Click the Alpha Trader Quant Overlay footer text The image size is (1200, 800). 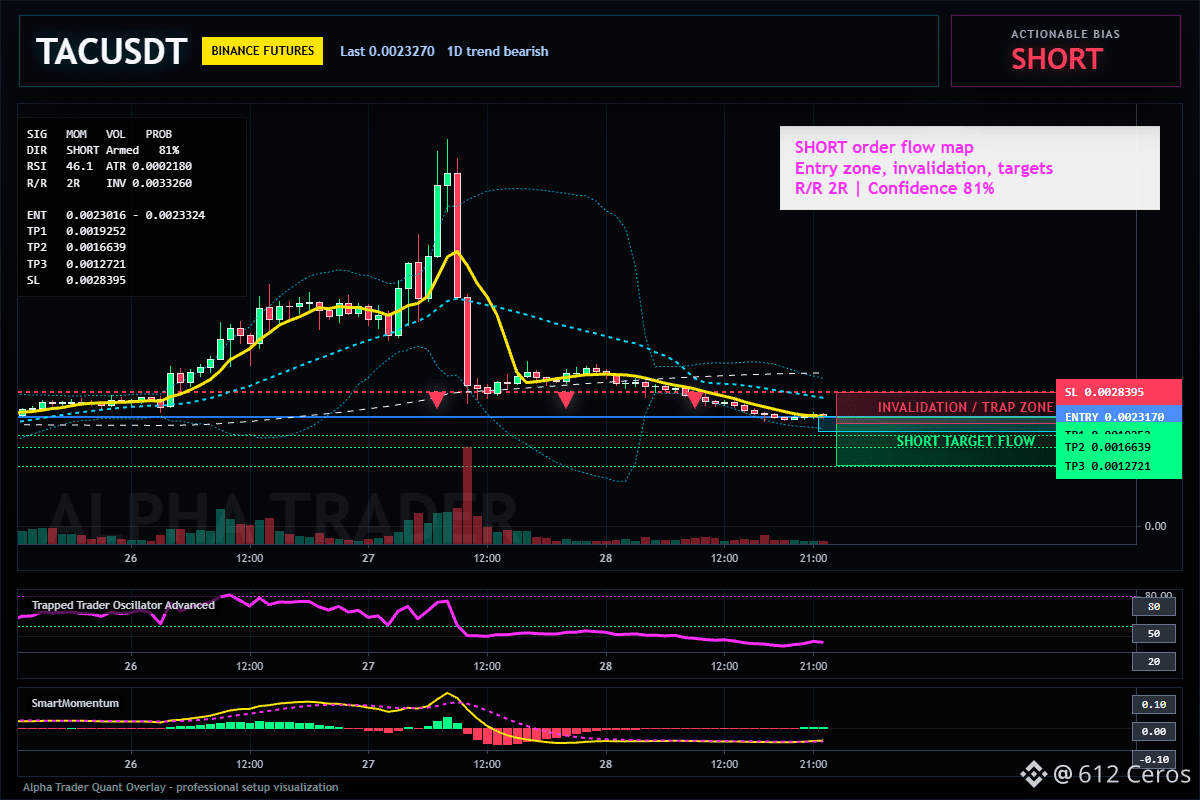click(x=181, y=788)
